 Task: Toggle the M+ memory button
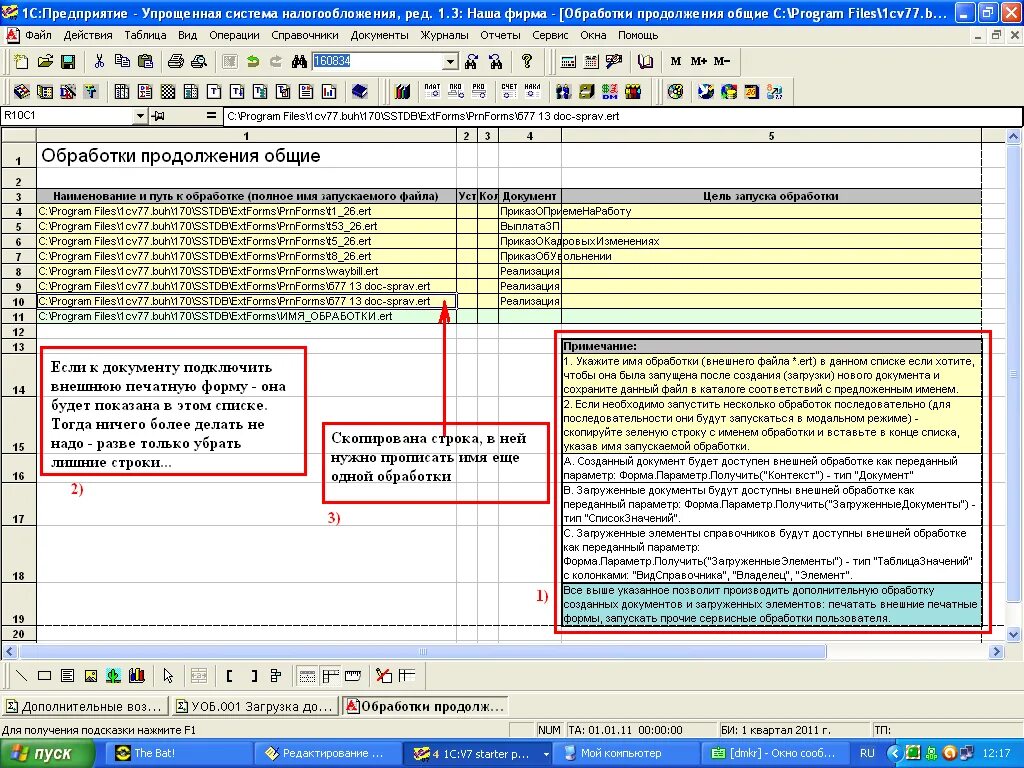[x=699, y=61]
